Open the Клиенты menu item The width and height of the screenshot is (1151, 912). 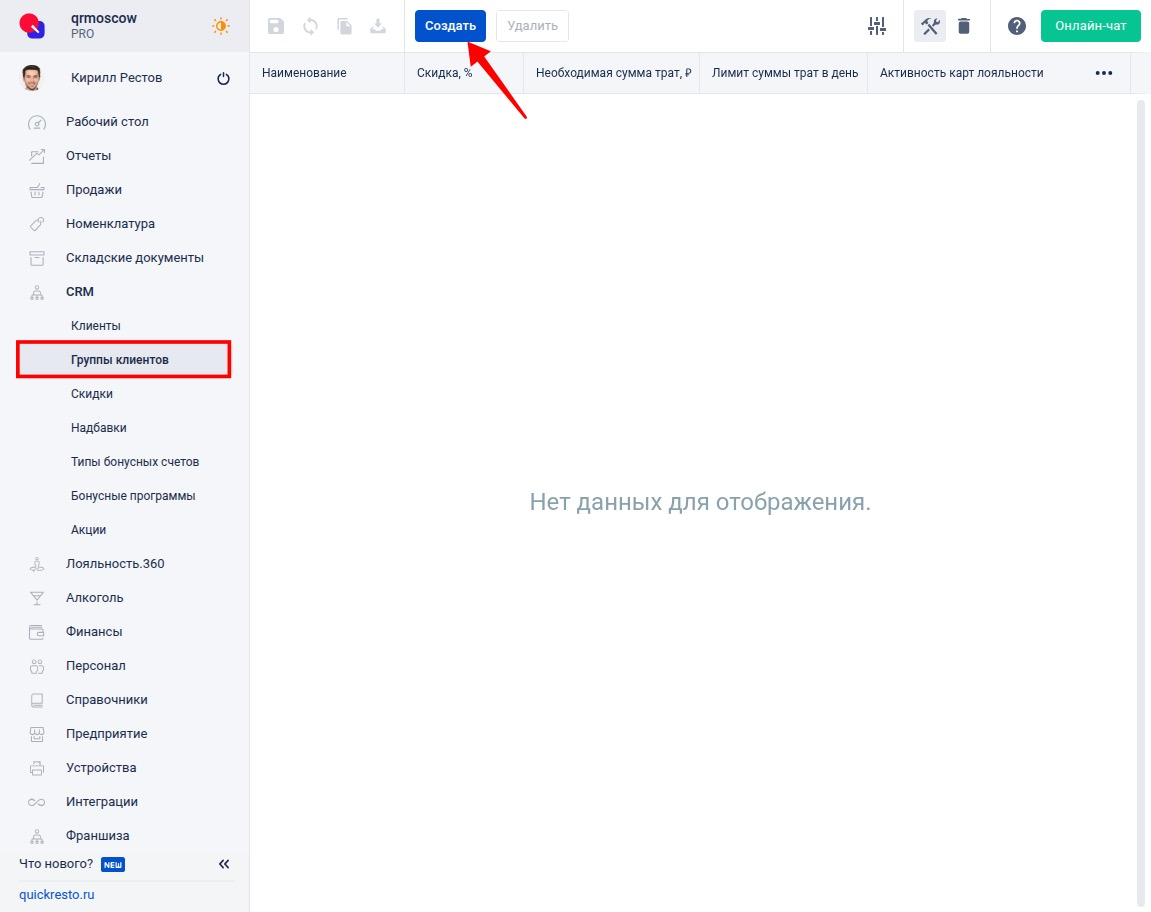(x=95, y=325)
